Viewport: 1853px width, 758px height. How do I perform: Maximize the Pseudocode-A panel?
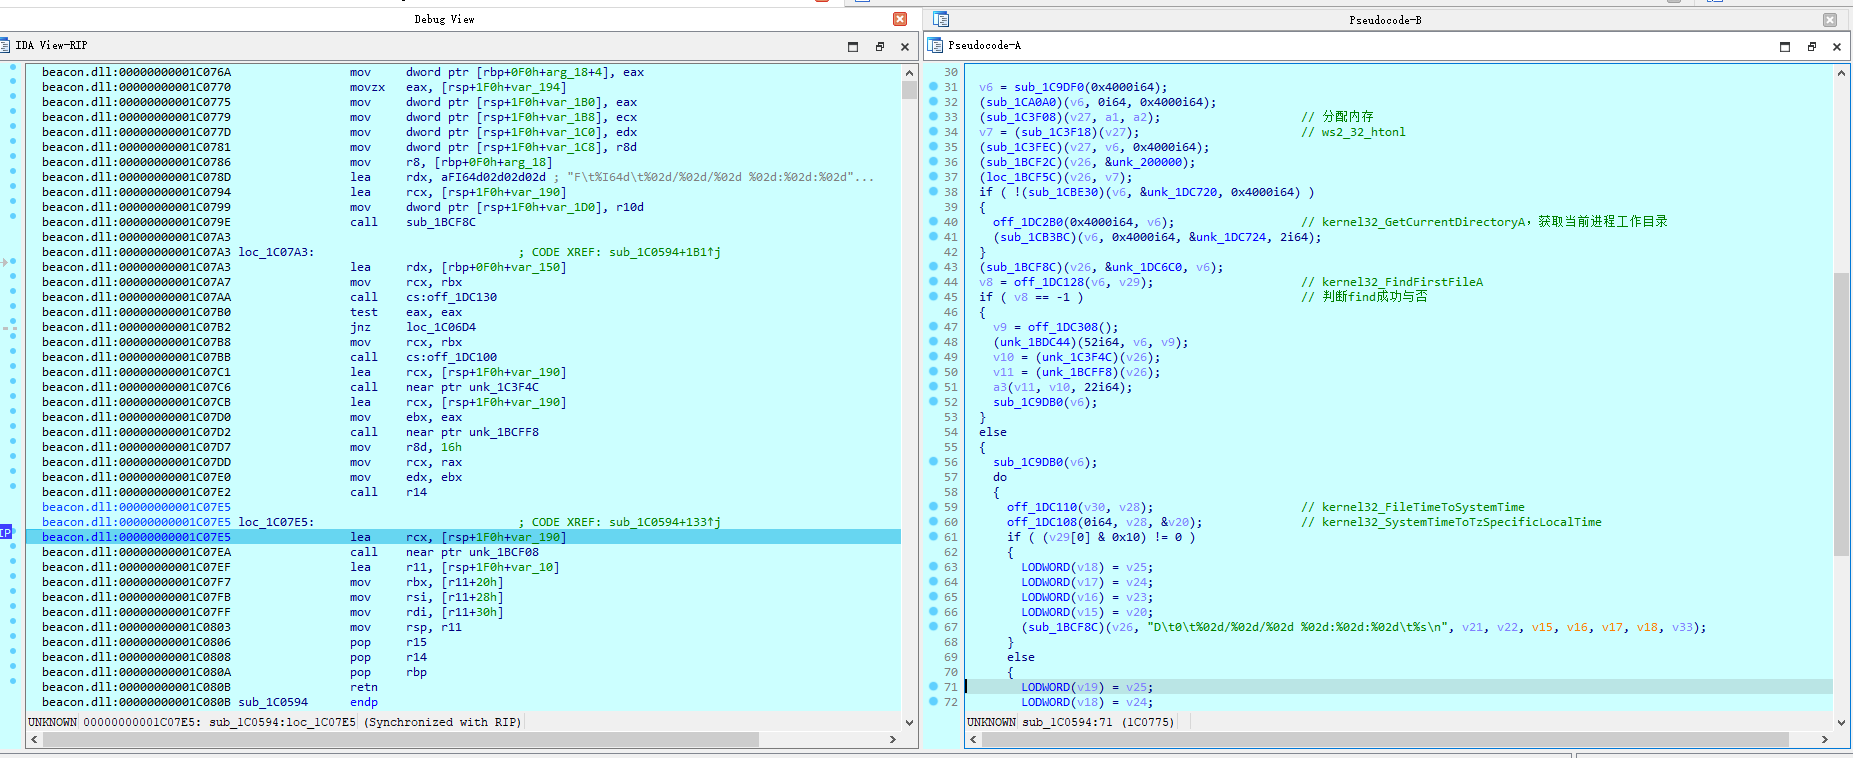tap(1785, 46)
